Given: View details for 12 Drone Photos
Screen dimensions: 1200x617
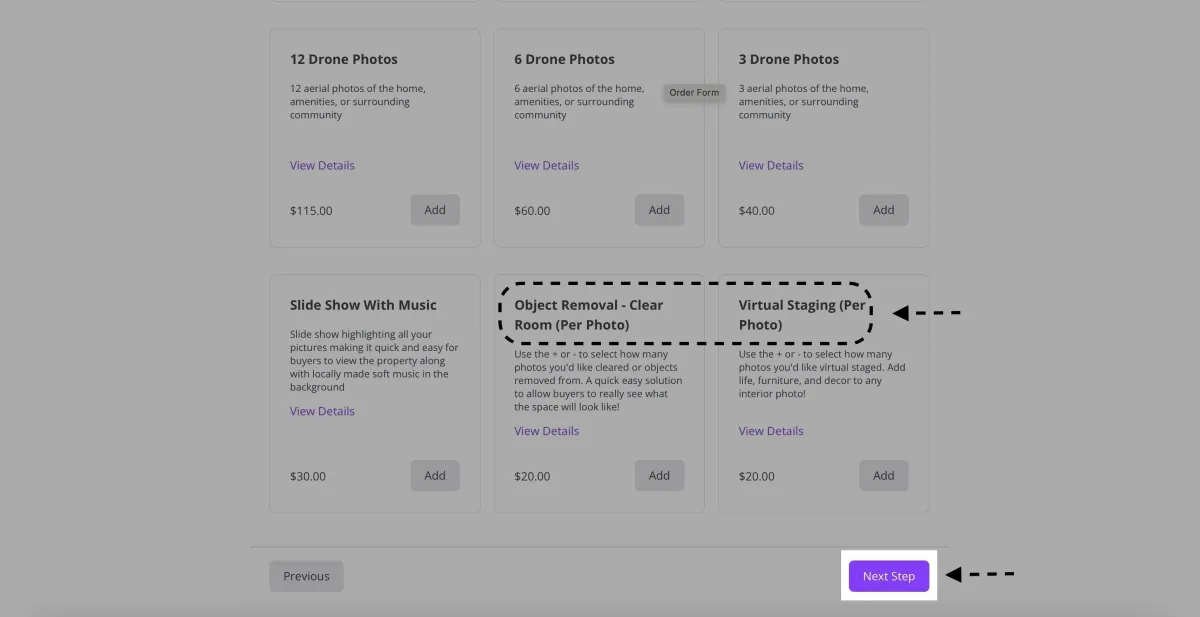Looking at the screenshot, I should pyautogui.click(x=322, y=166).
